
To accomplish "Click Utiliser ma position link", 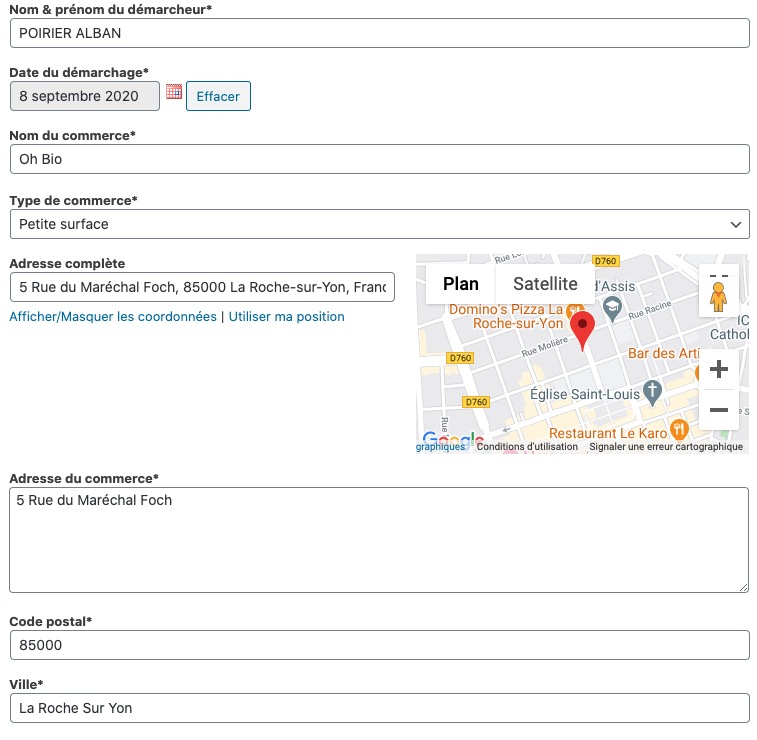I will (x=286, y=317).
